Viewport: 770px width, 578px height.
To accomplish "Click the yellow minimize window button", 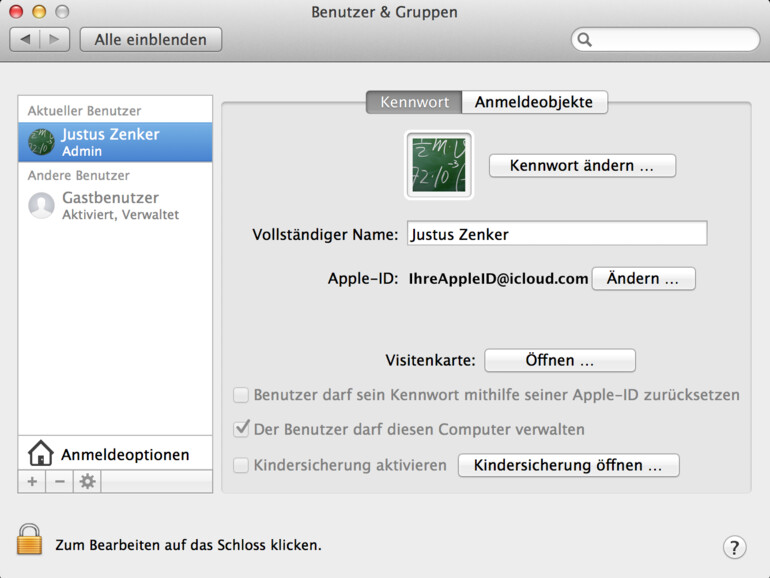I will [39, 11].
